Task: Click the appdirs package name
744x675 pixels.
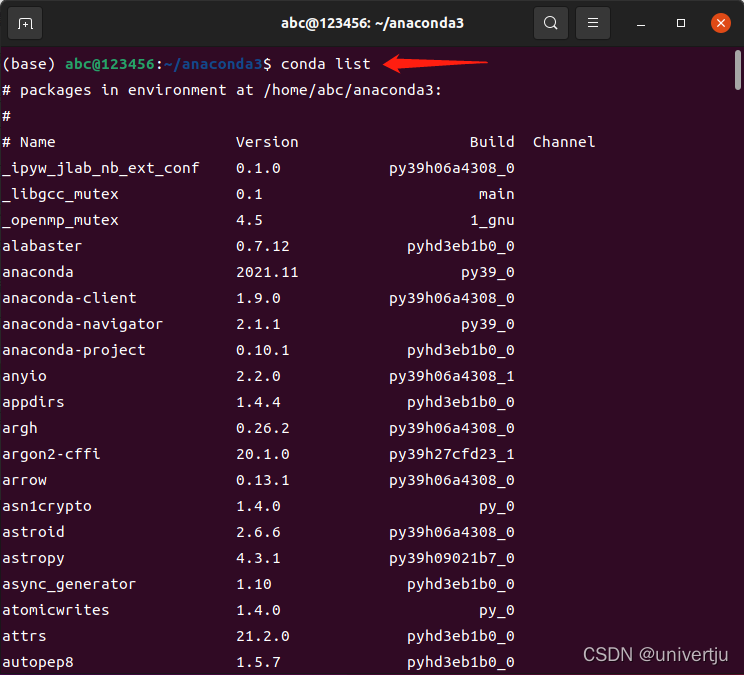Action: tap(33, 402)
